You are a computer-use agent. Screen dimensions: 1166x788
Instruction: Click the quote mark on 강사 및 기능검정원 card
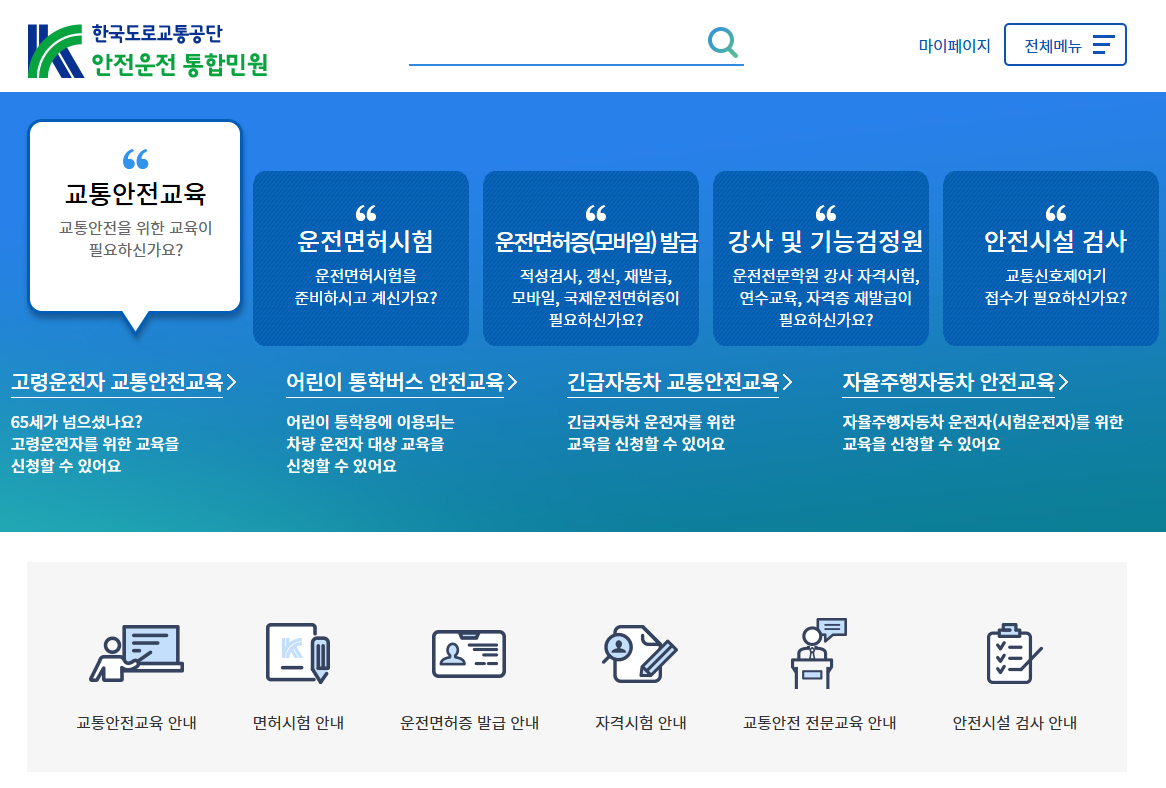point(826,213)
